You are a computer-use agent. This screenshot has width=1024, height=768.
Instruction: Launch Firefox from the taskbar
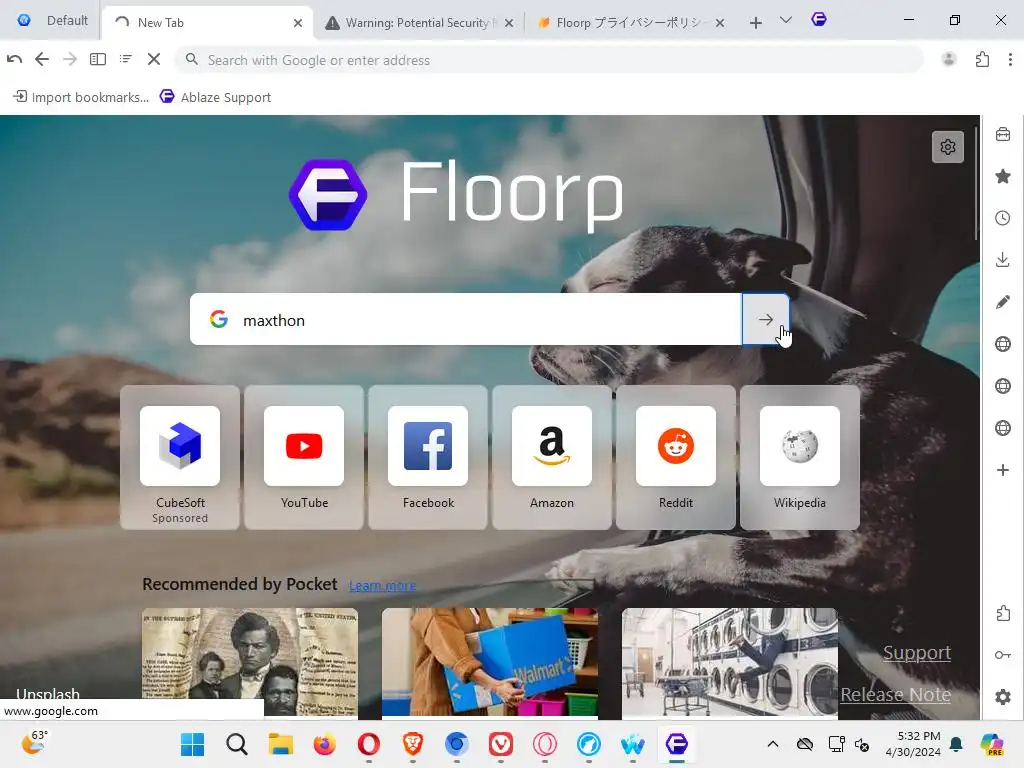pos(325,744)
